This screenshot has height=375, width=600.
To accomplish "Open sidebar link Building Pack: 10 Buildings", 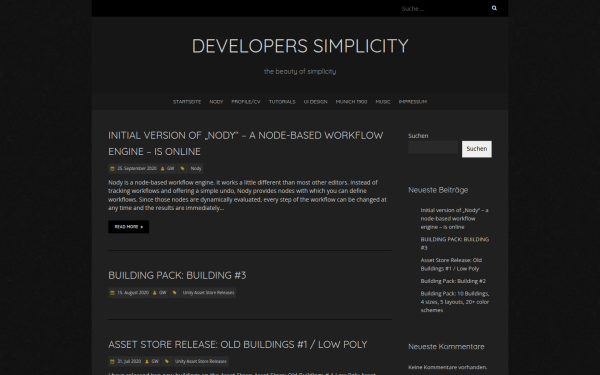I will (x=455, y=302).
